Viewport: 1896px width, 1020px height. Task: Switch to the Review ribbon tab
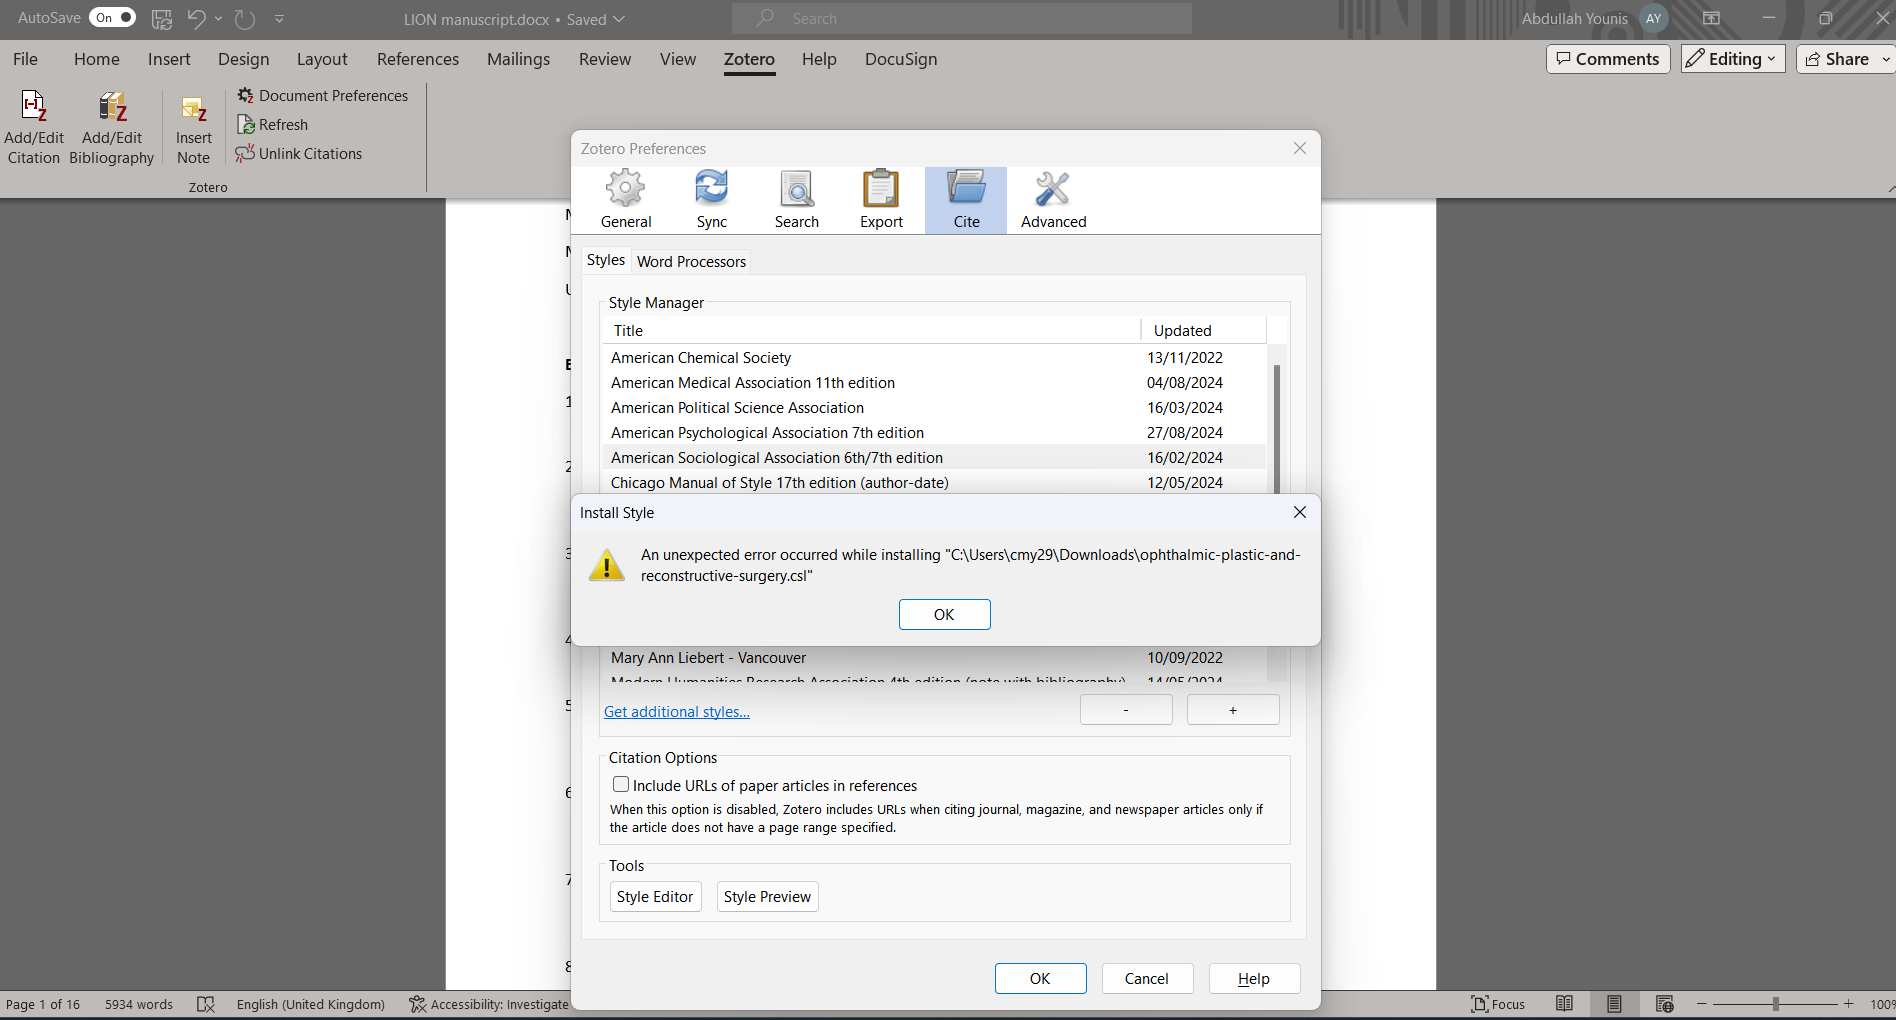605,59
